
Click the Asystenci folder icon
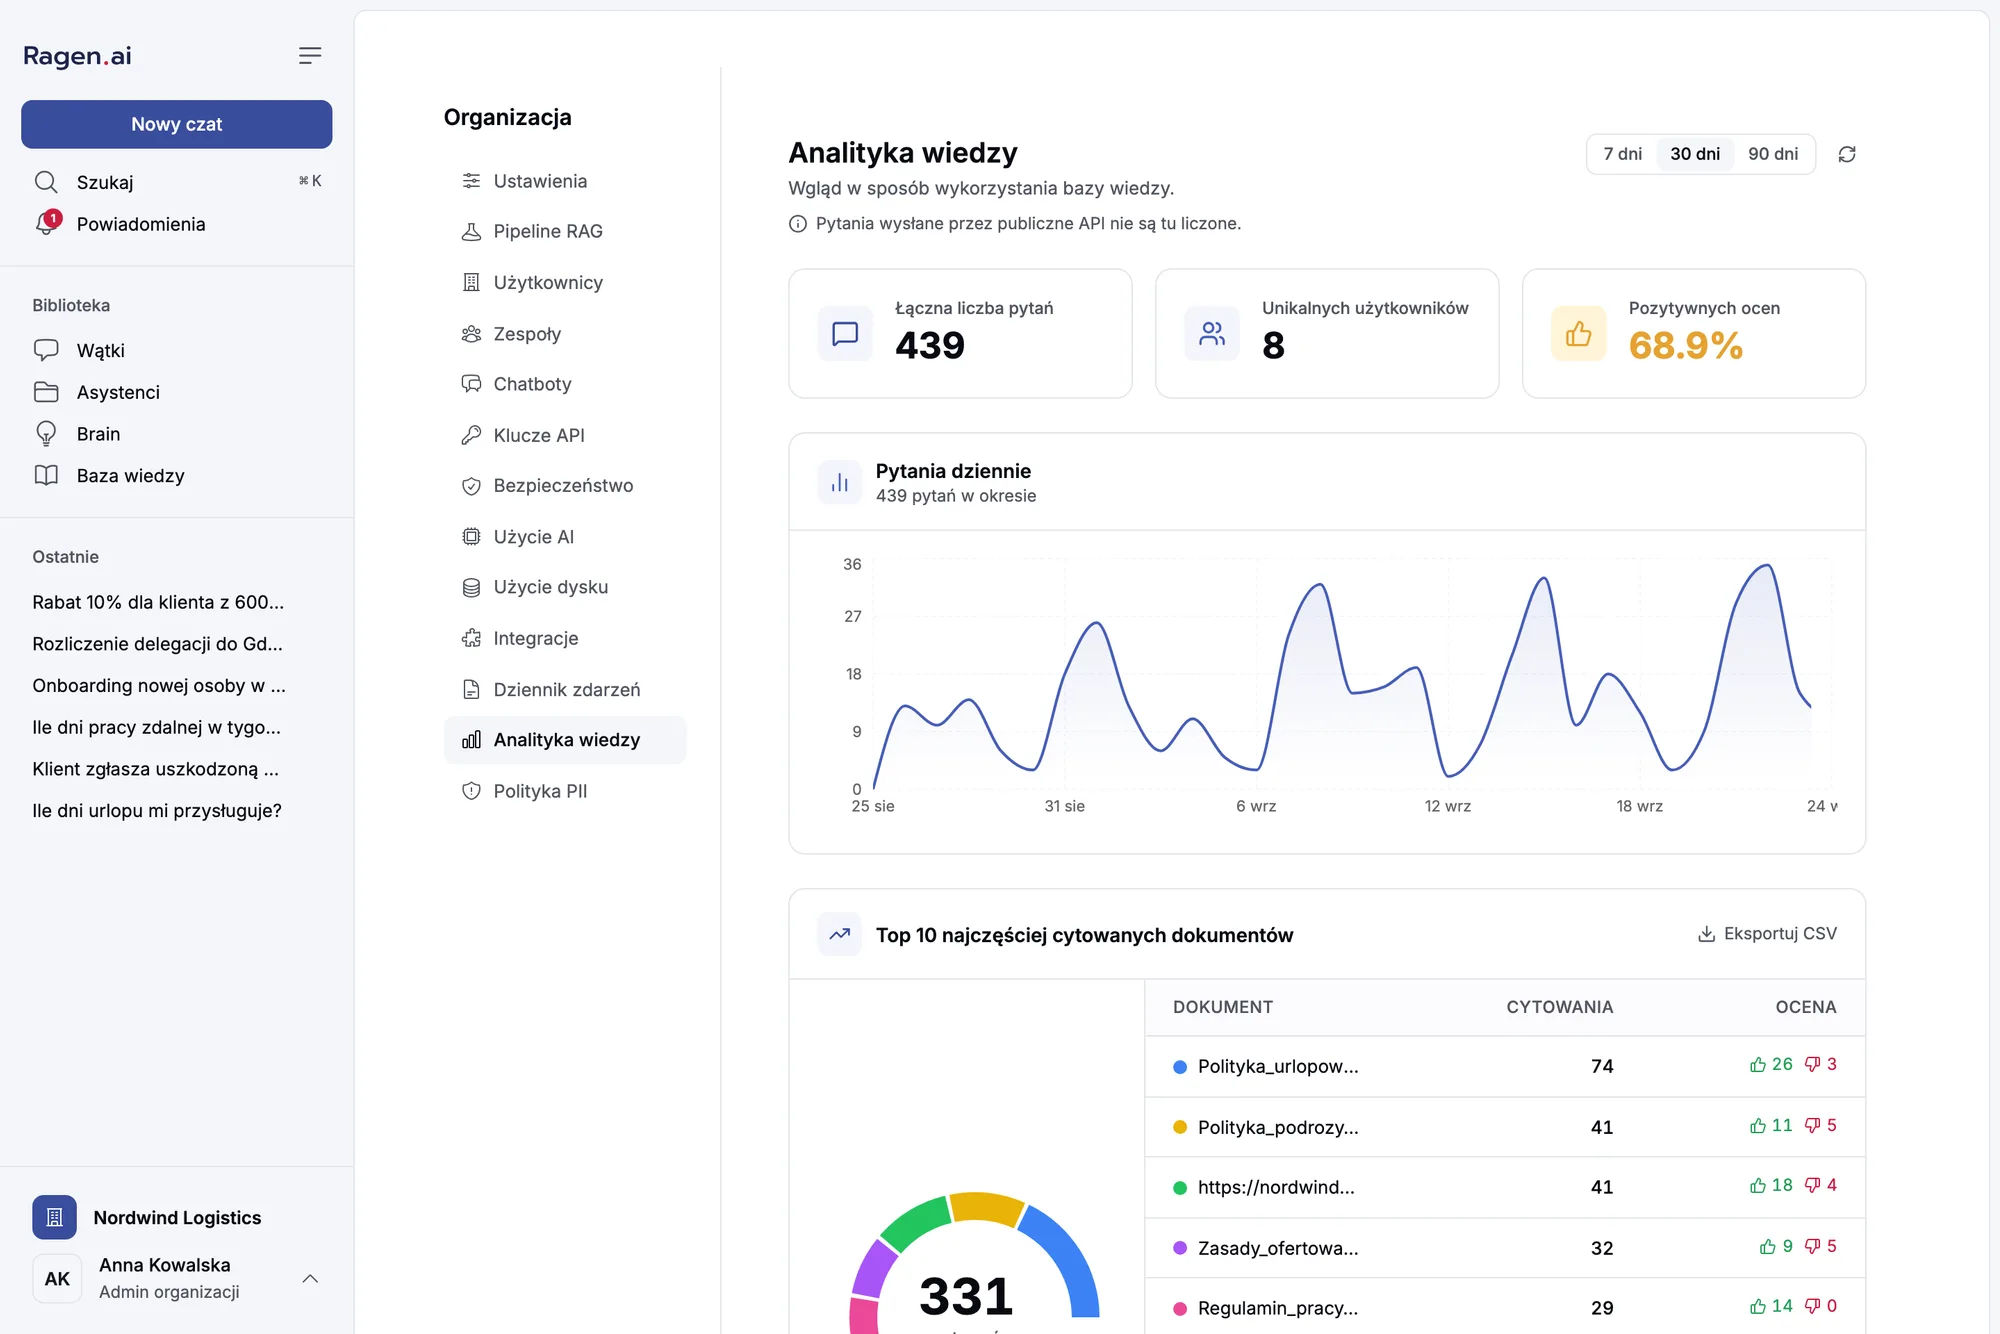tap(46, 392)
